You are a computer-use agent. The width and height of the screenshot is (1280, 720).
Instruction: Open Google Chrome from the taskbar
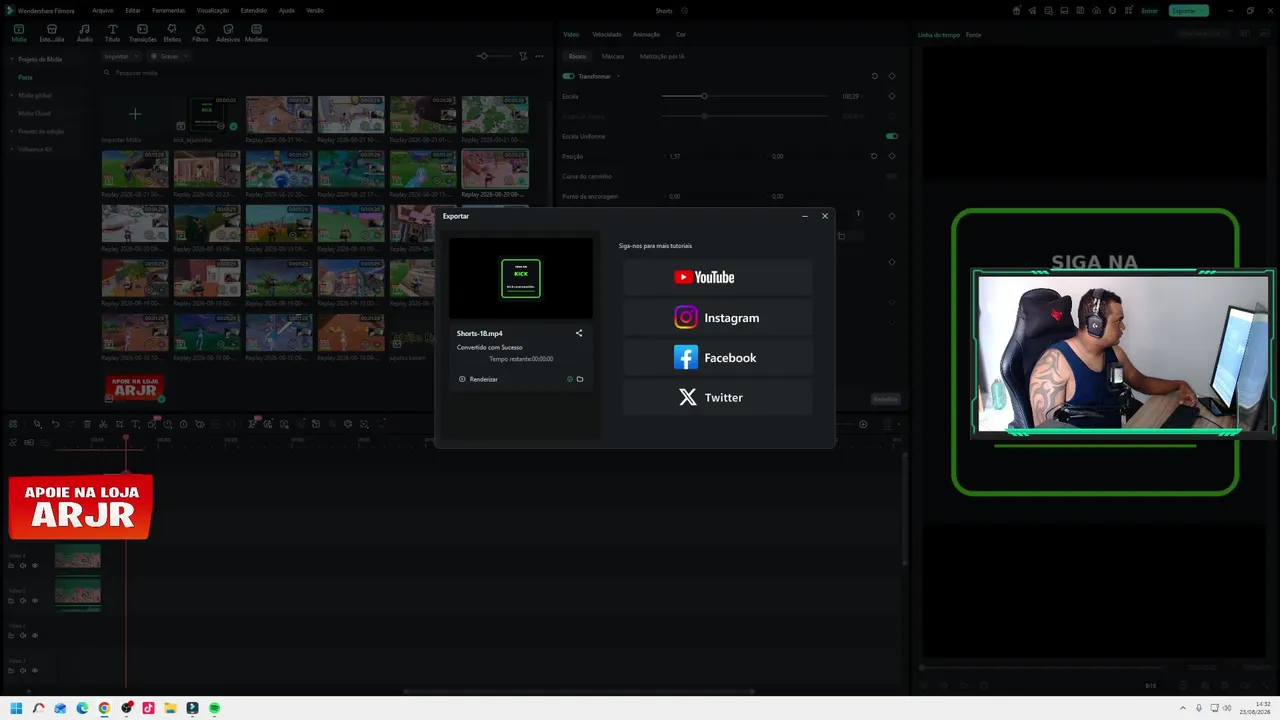coord(104,708)
